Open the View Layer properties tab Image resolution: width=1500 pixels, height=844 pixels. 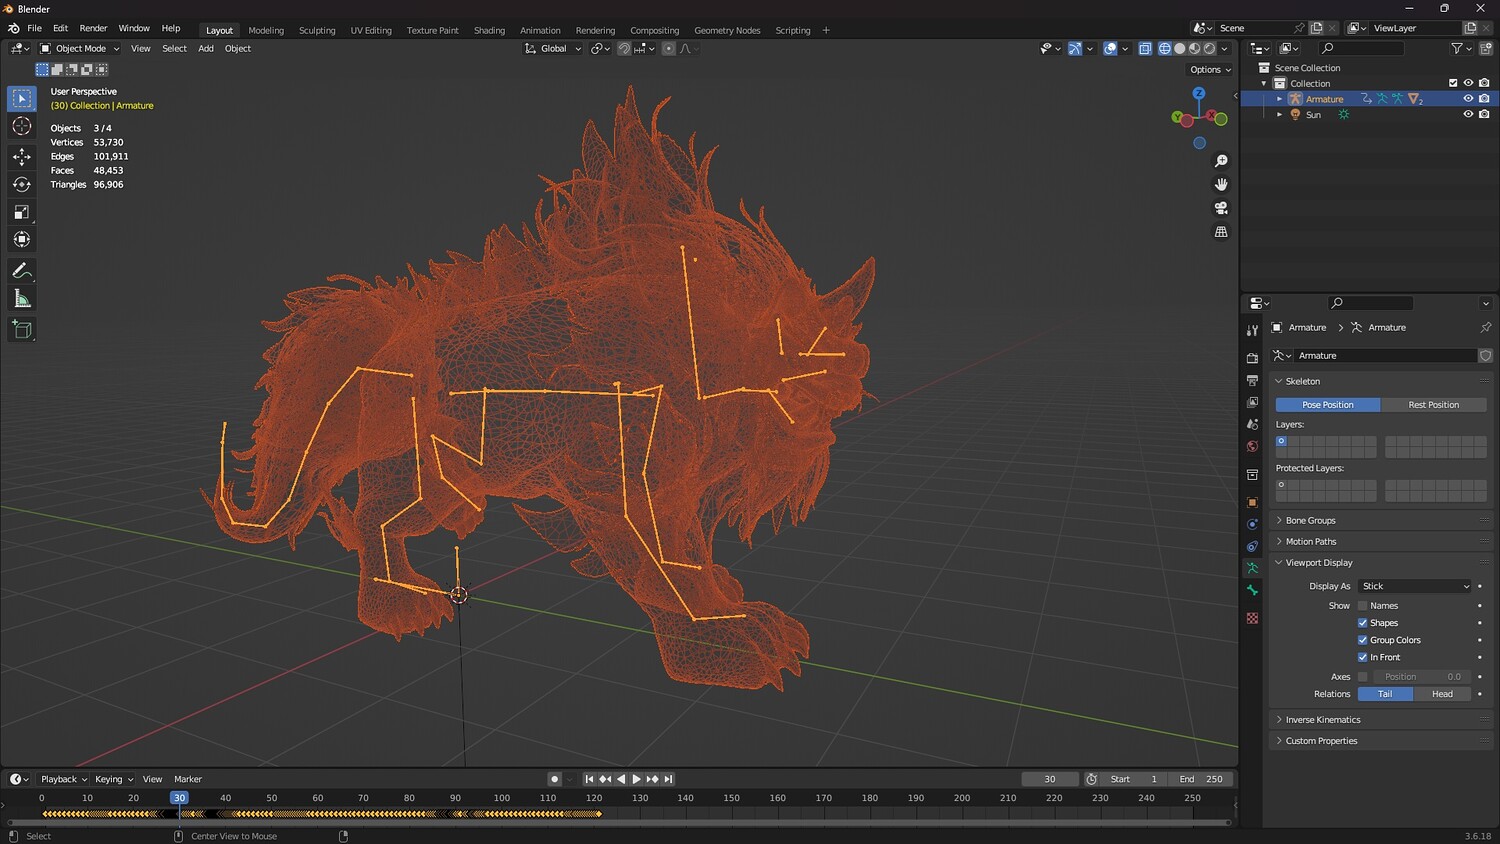[1252, 402]
